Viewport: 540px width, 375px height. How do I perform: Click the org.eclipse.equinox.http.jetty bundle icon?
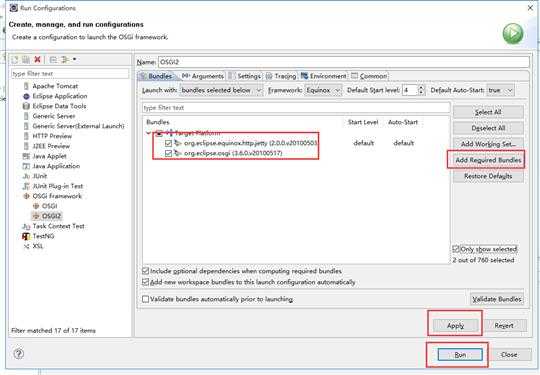[178, 143]
